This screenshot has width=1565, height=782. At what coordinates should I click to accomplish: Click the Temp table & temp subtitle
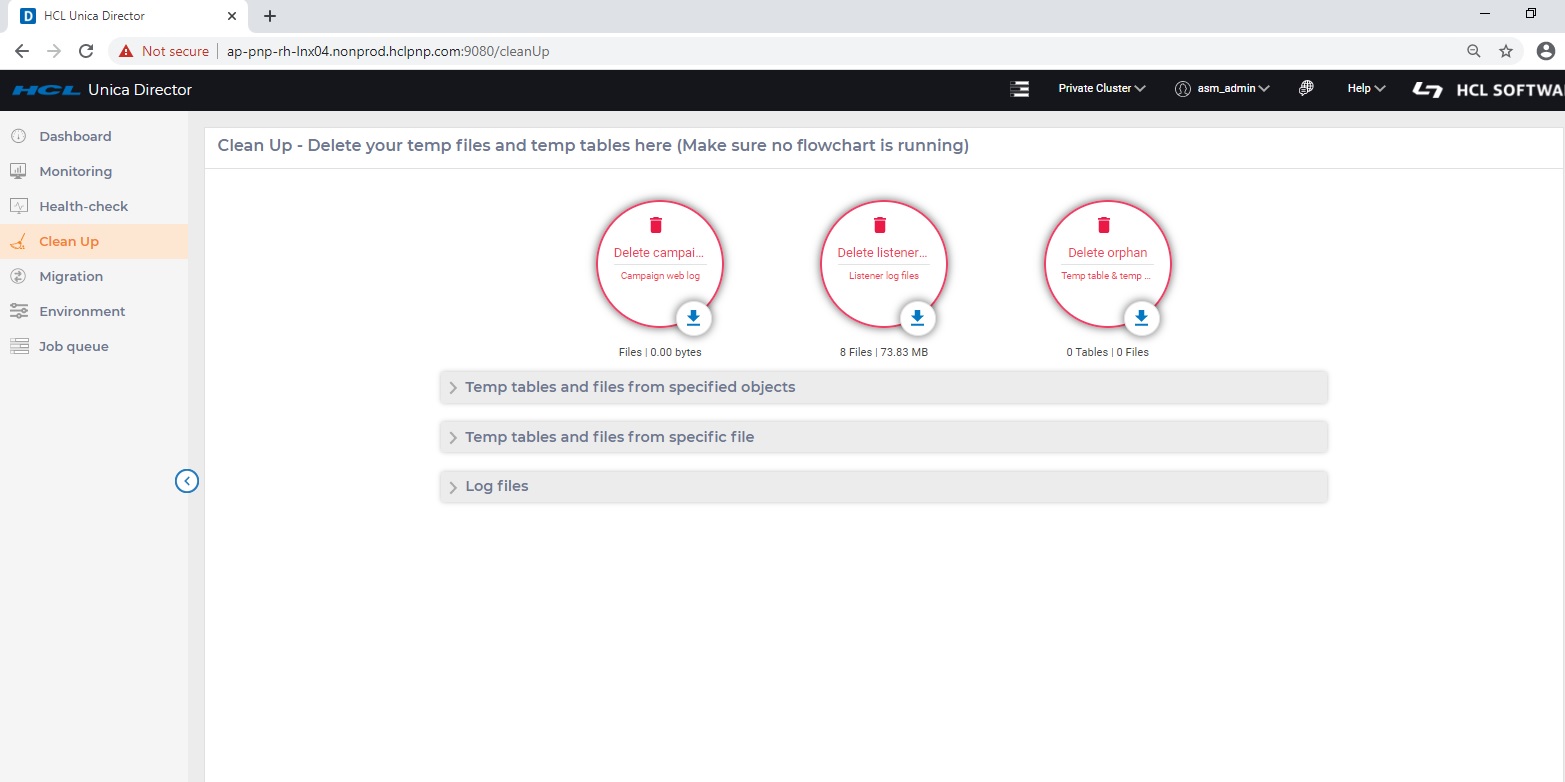tap(1106, 276)
